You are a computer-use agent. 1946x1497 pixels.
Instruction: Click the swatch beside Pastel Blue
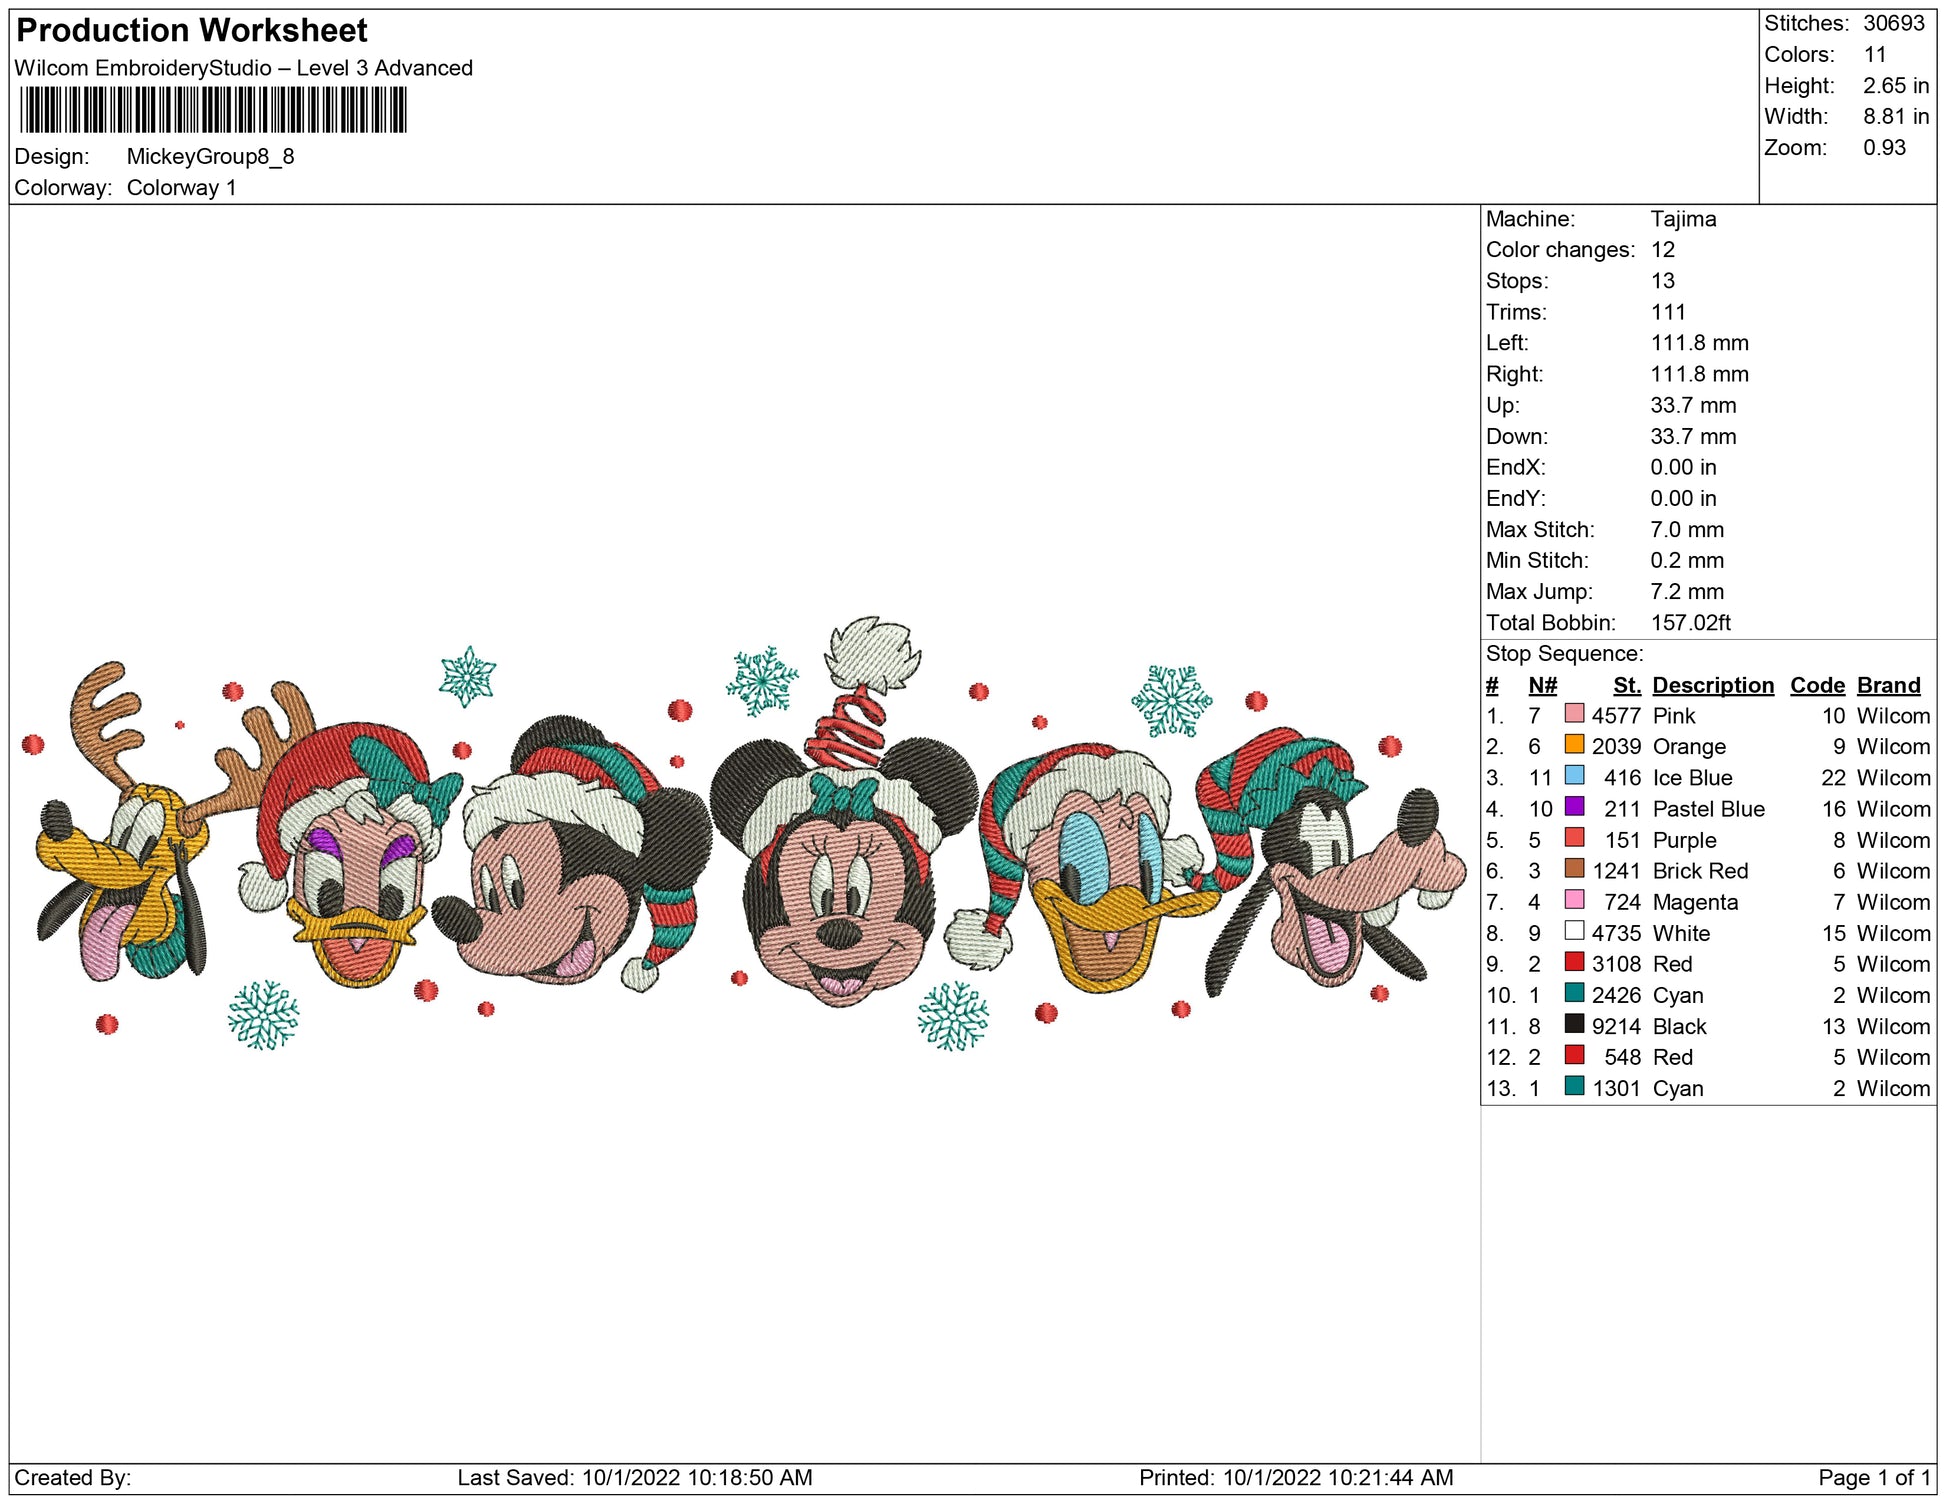(x=1574, y=807)
